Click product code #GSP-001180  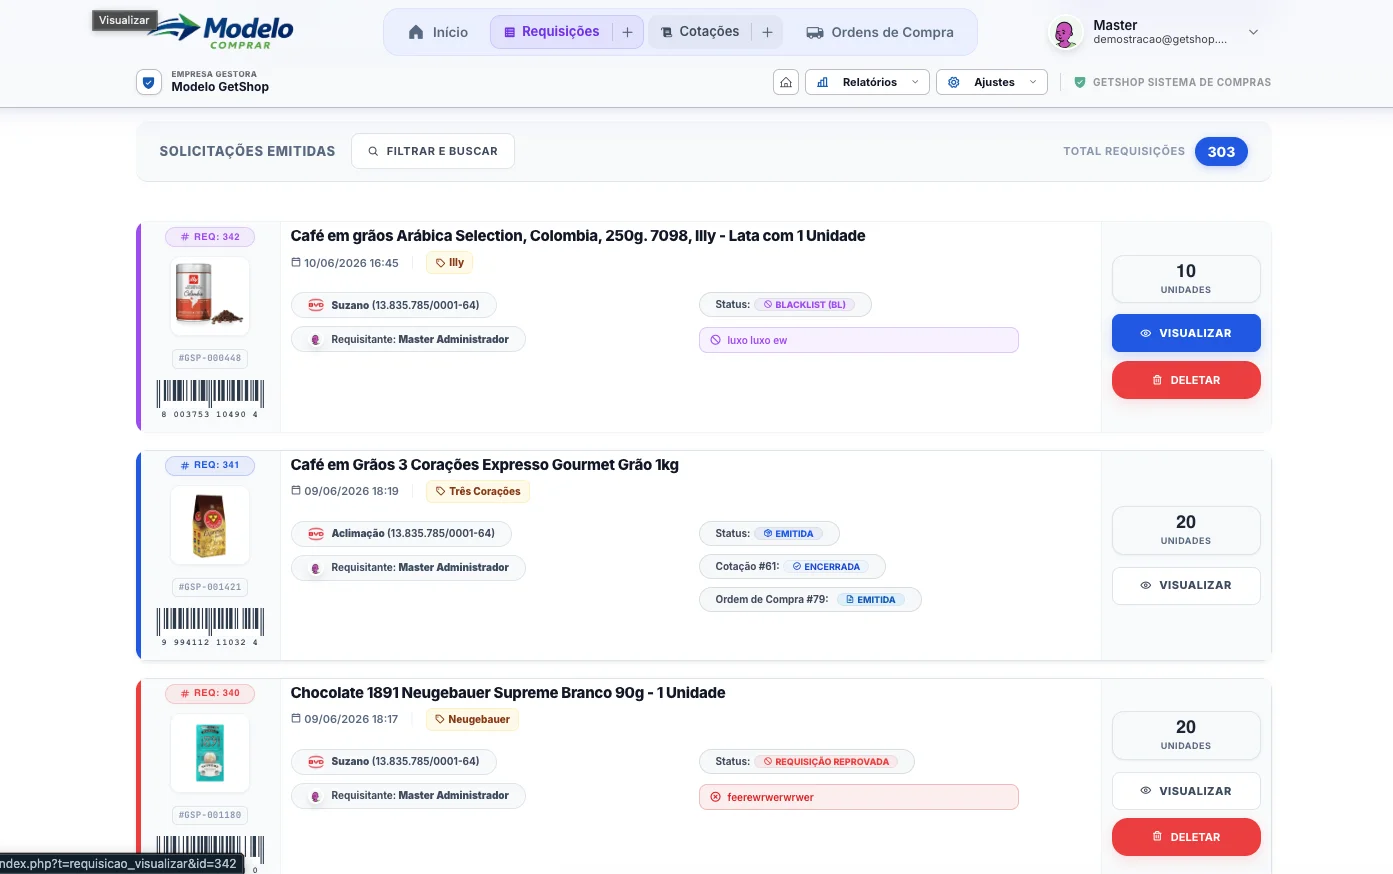pyautogui.click(x=210, y=815)
